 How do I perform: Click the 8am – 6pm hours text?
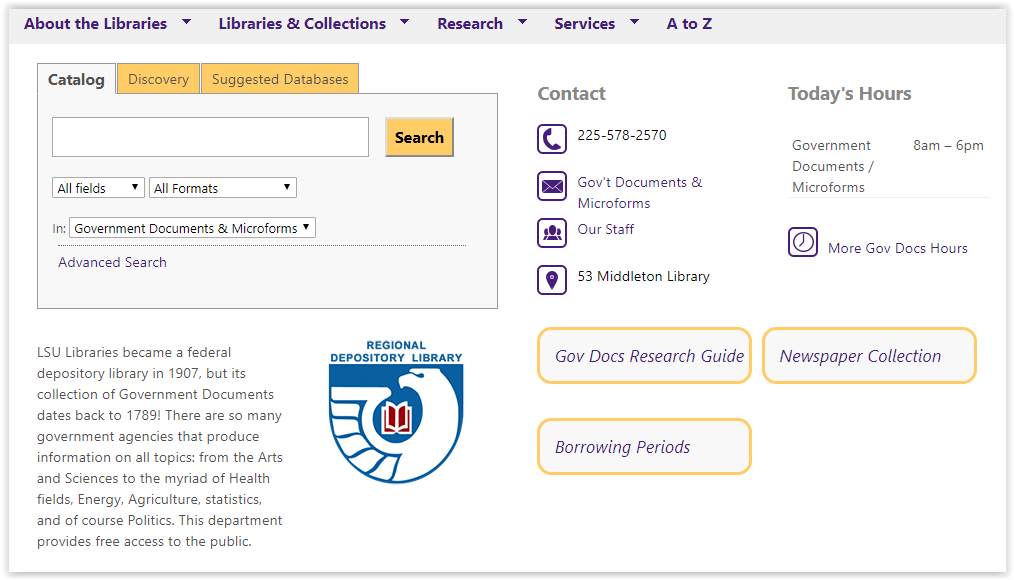point(948,145)
